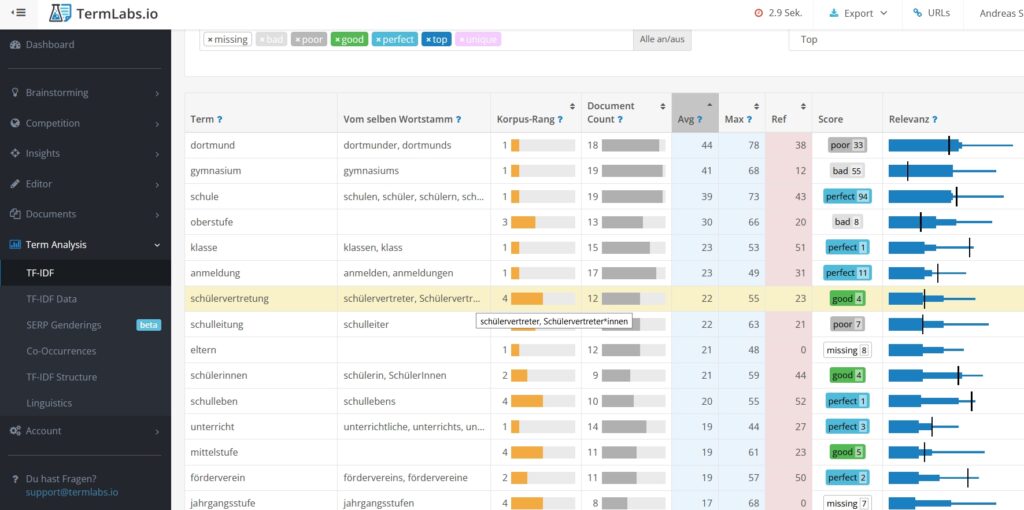
Task: Click help icon next to Relevanz header
Action: pyautogui.click(x=935, y=120)
